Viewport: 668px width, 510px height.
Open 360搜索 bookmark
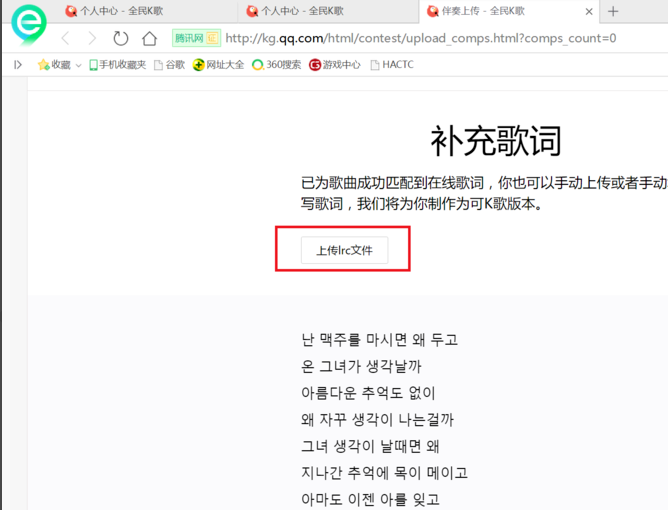pyautogui.click(x=276, y=65)
